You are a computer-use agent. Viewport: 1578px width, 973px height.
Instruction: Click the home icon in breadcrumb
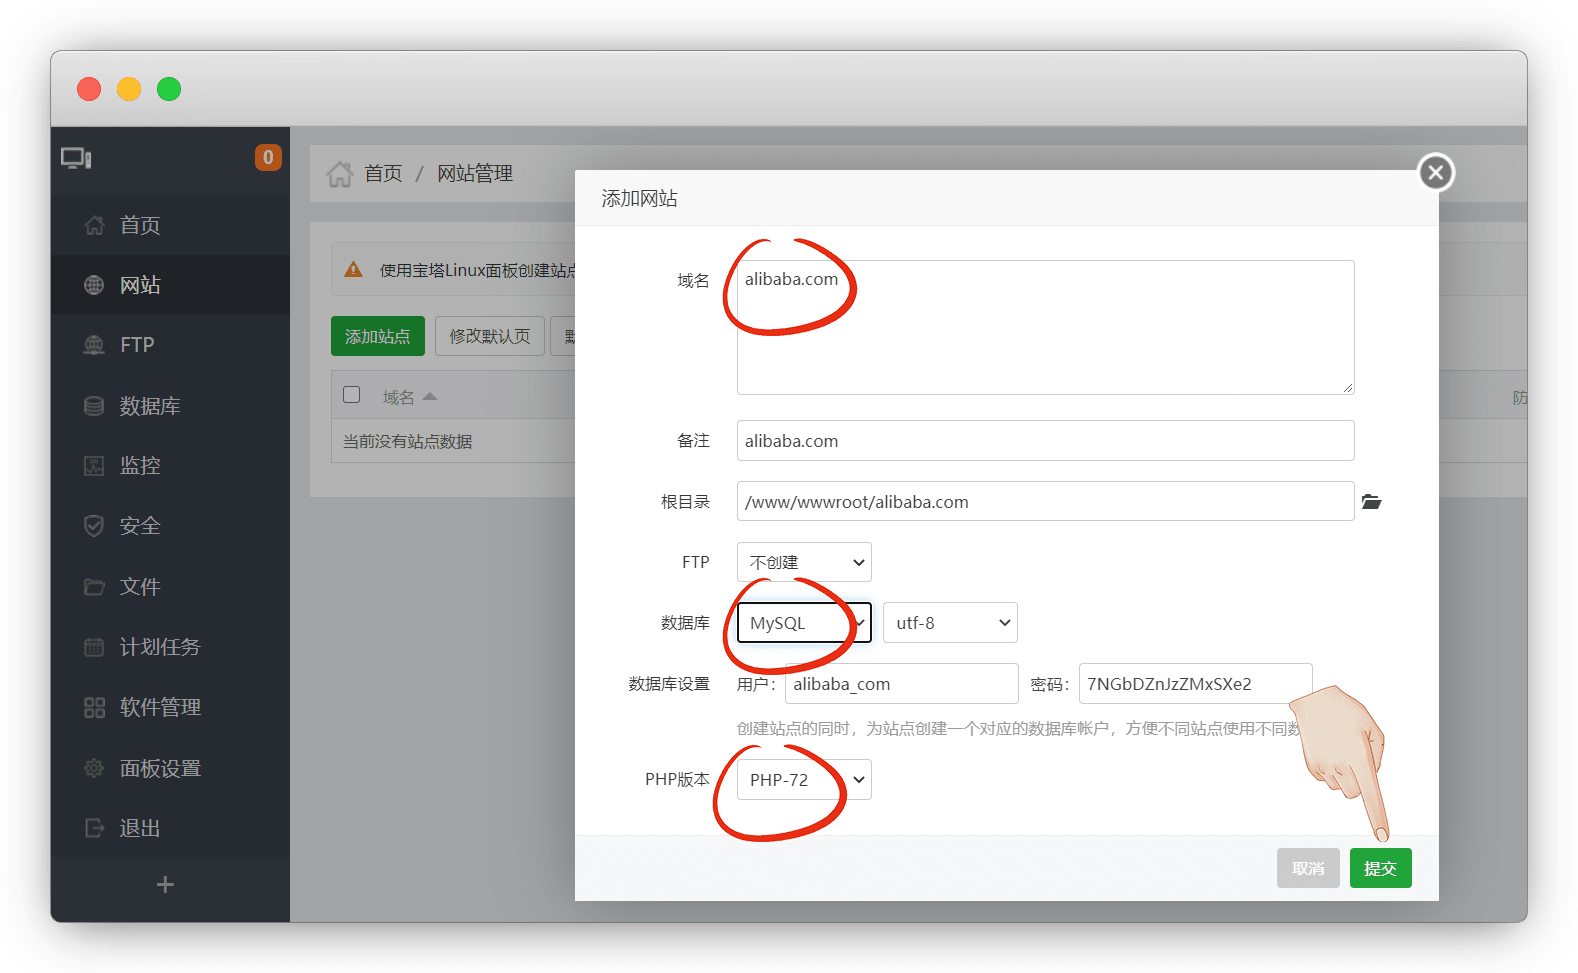(340, 174)
